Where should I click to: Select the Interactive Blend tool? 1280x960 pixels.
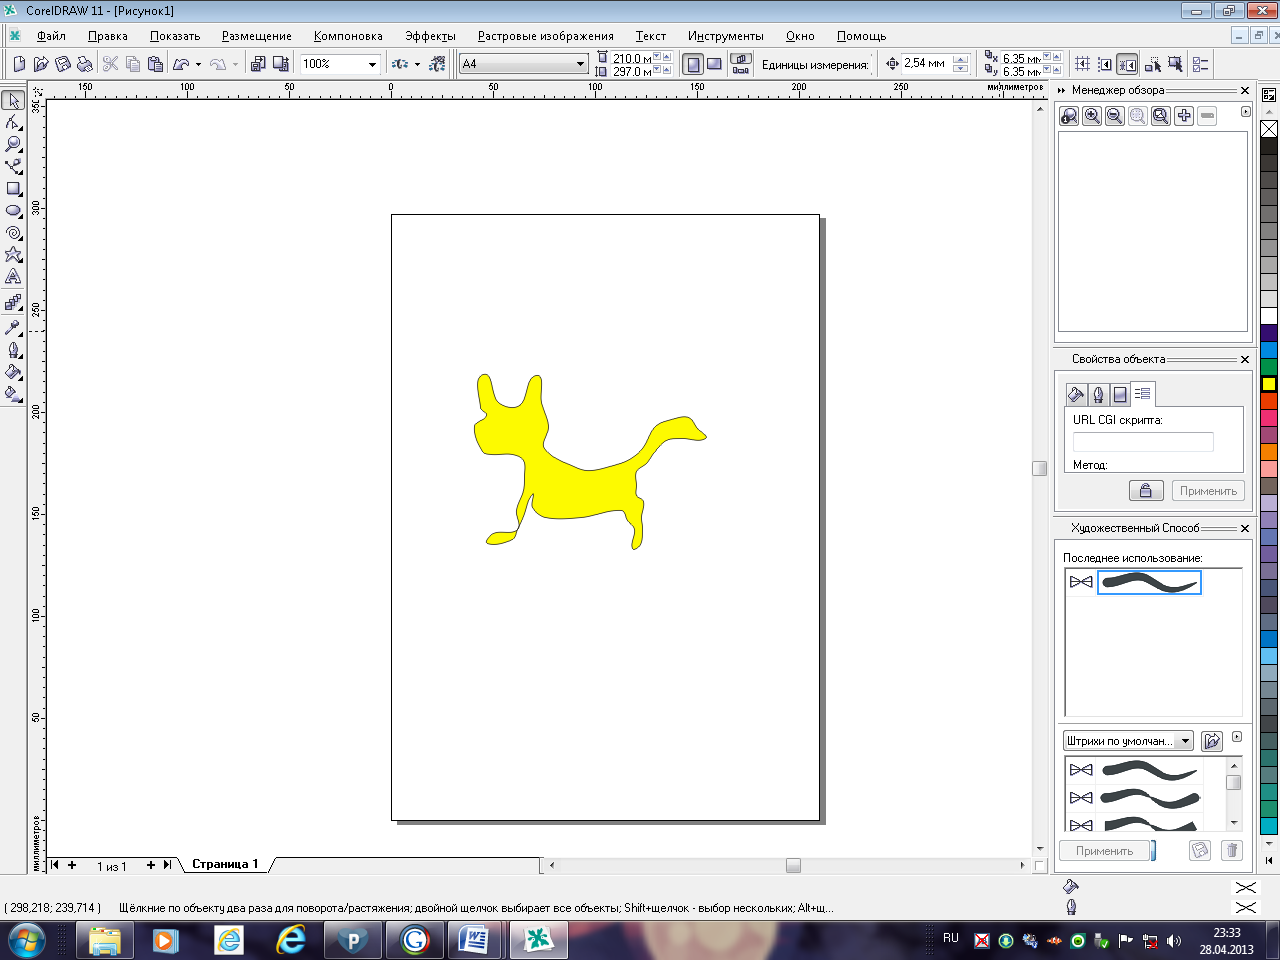pyautogui.click(x=13, y=302)
